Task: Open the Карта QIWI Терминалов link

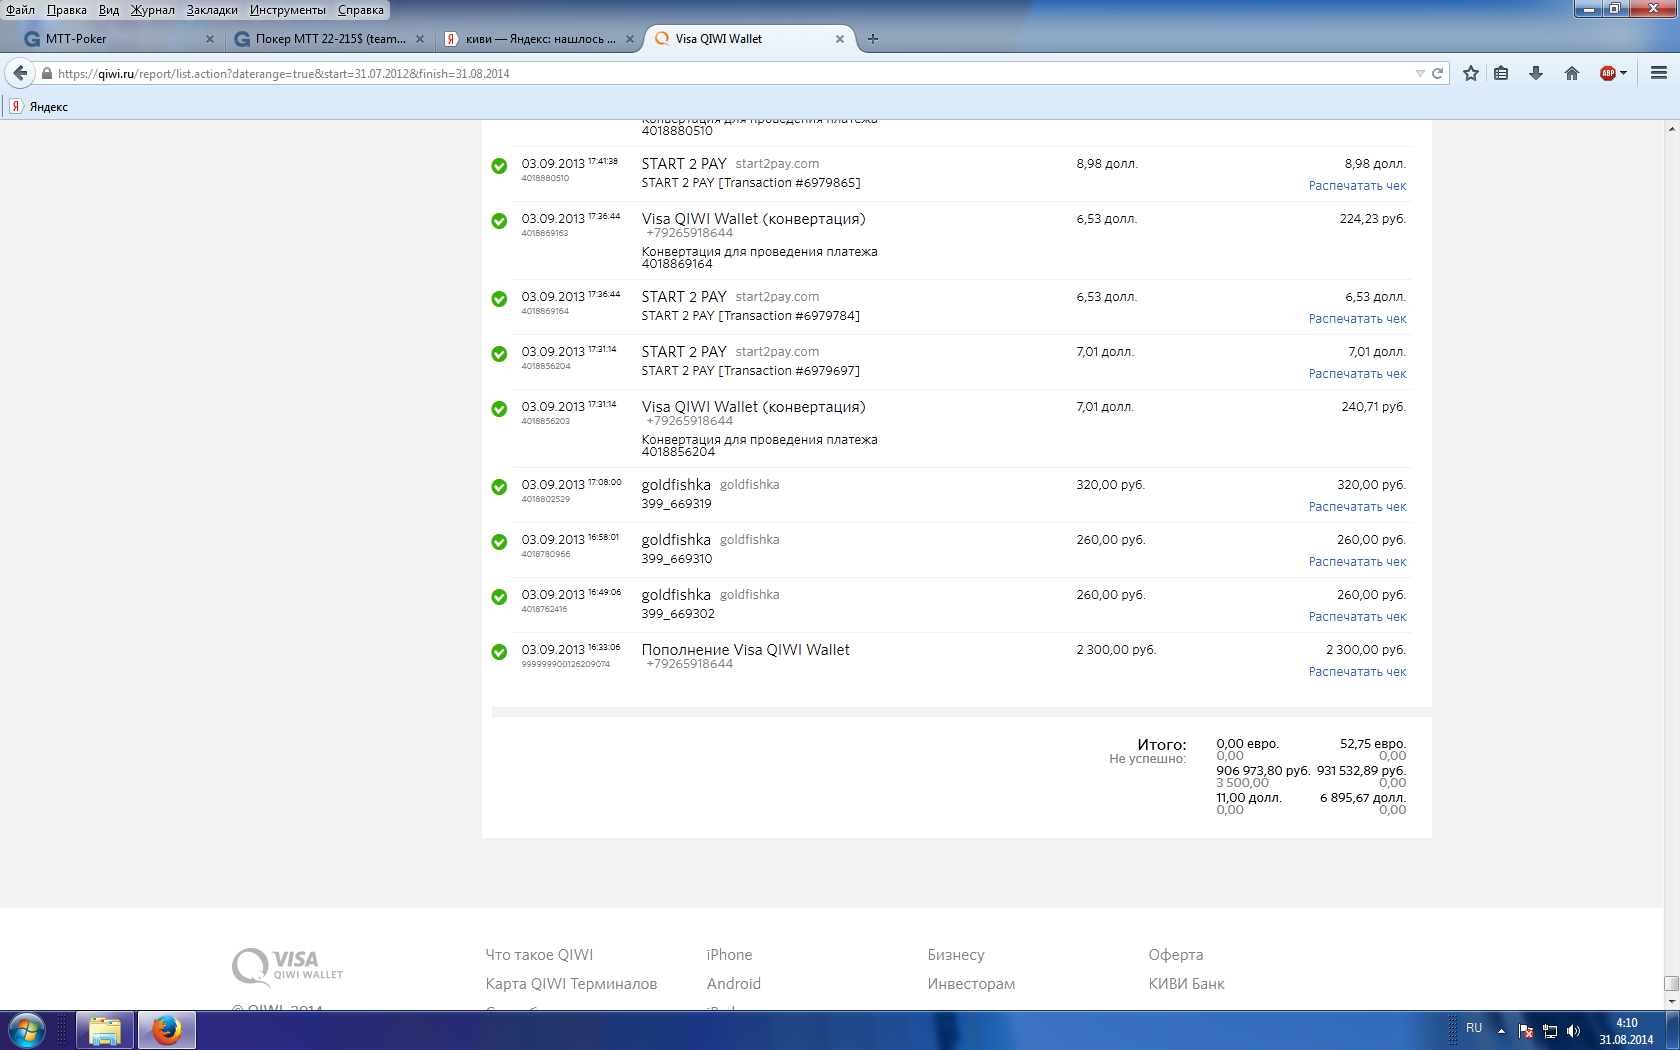Action: 571,984
